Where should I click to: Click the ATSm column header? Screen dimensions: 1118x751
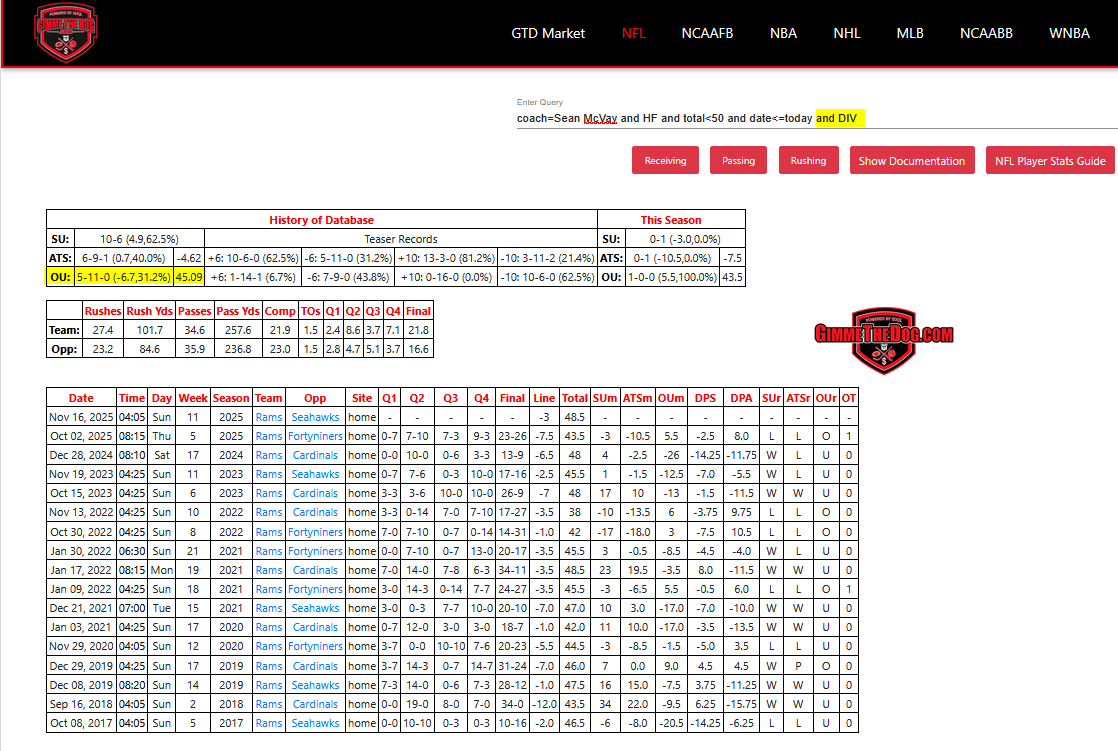coord(637,398)
